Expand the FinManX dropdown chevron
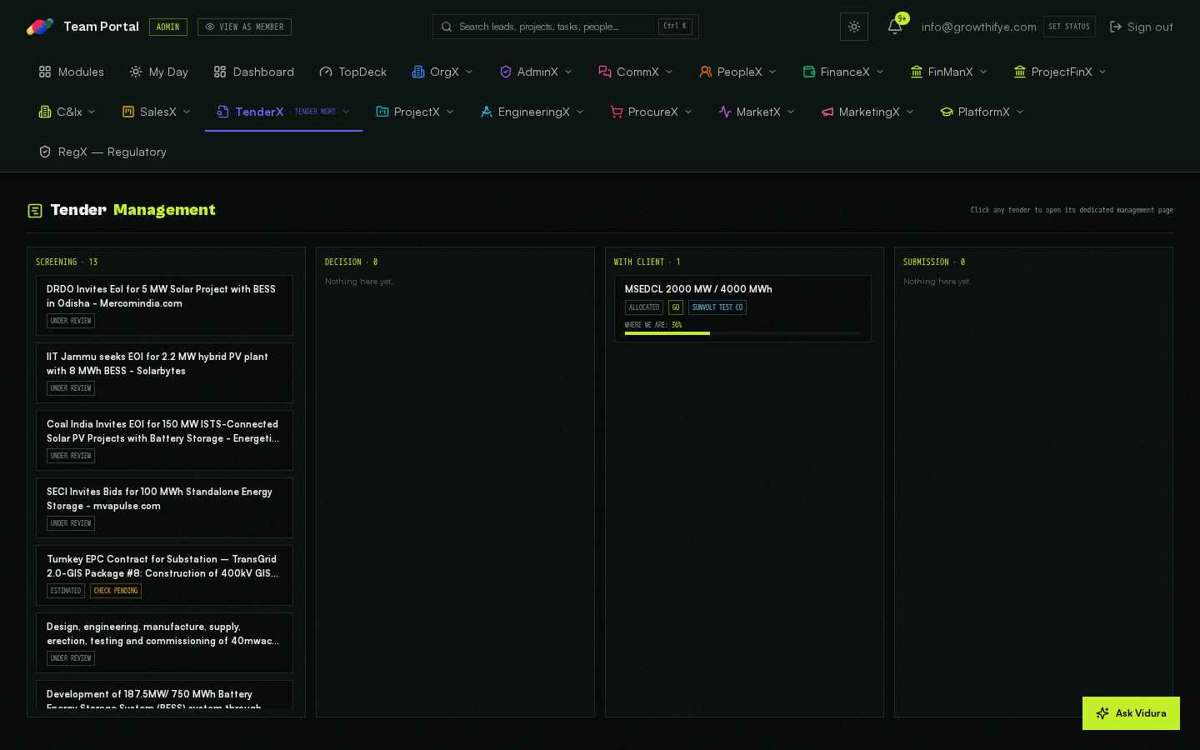 [x=983, y=72]
